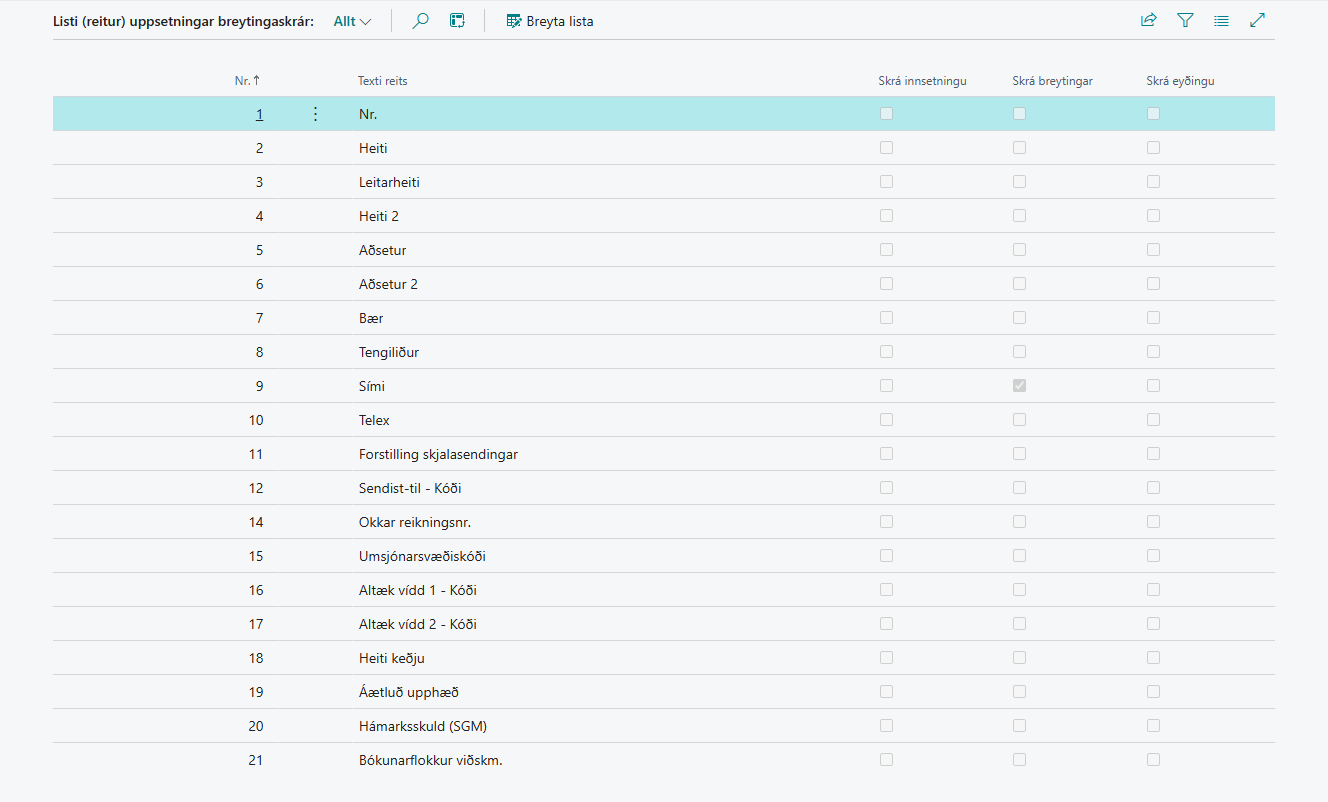Check Skrá innsetningu for Heiti keðju
This screenshot has height=802, width=1328.
pyautogui.click(x=886, y=657)
